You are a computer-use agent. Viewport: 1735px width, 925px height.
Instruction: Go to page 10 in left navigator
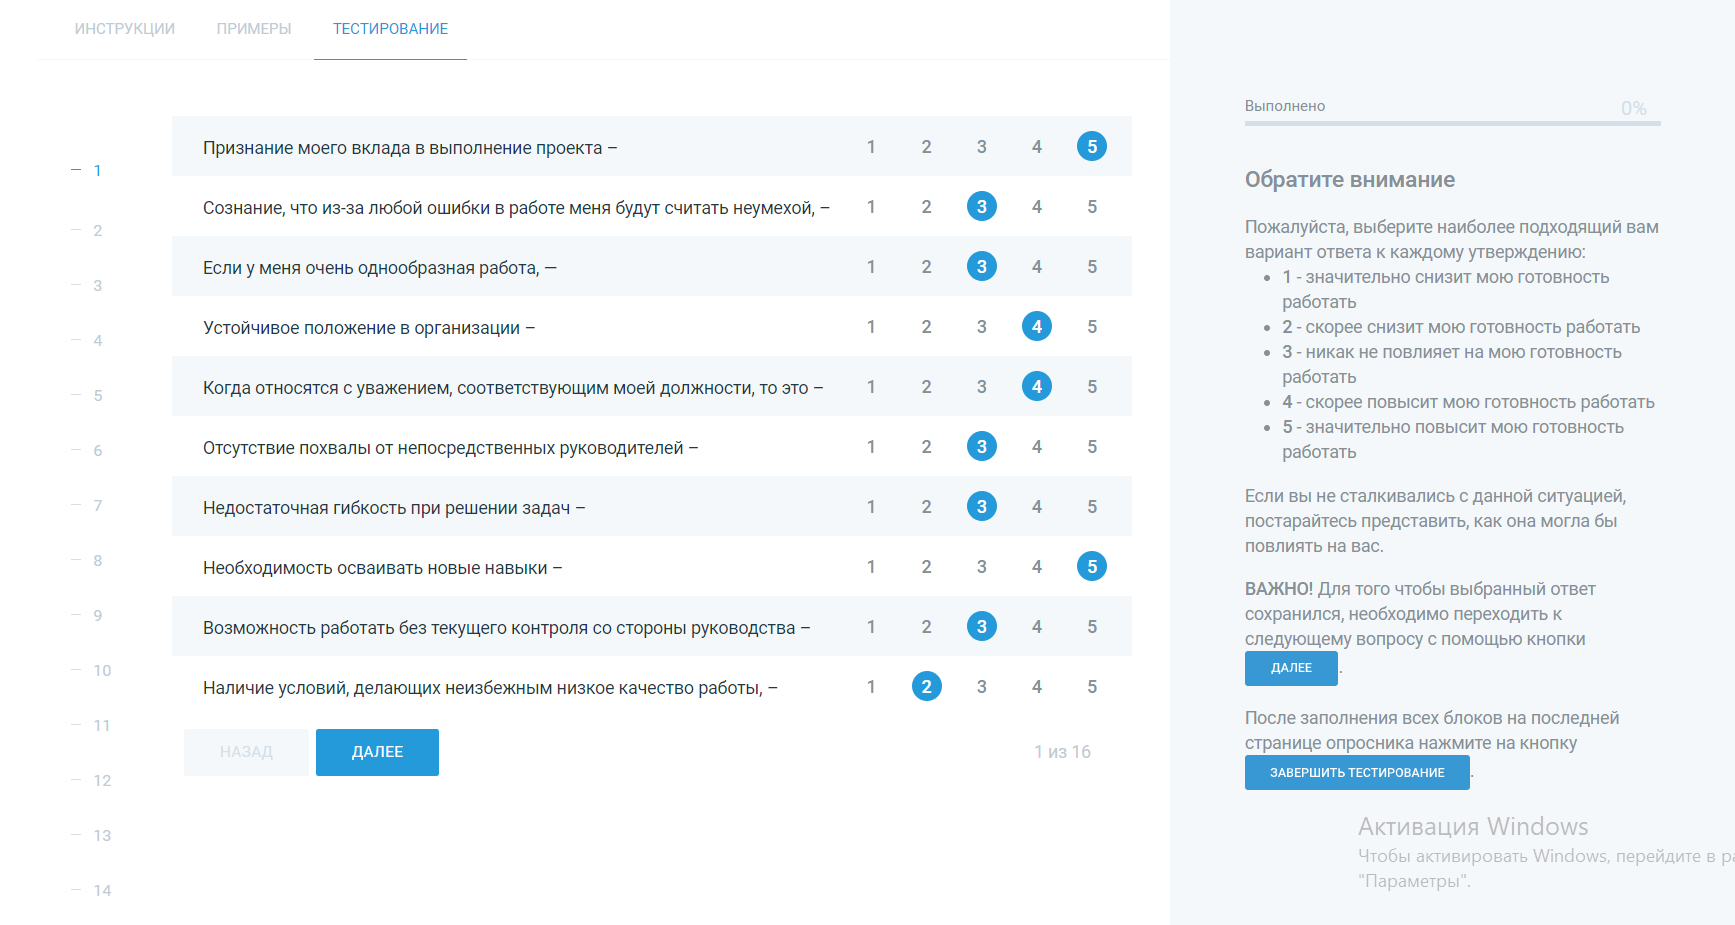(101, 671)
